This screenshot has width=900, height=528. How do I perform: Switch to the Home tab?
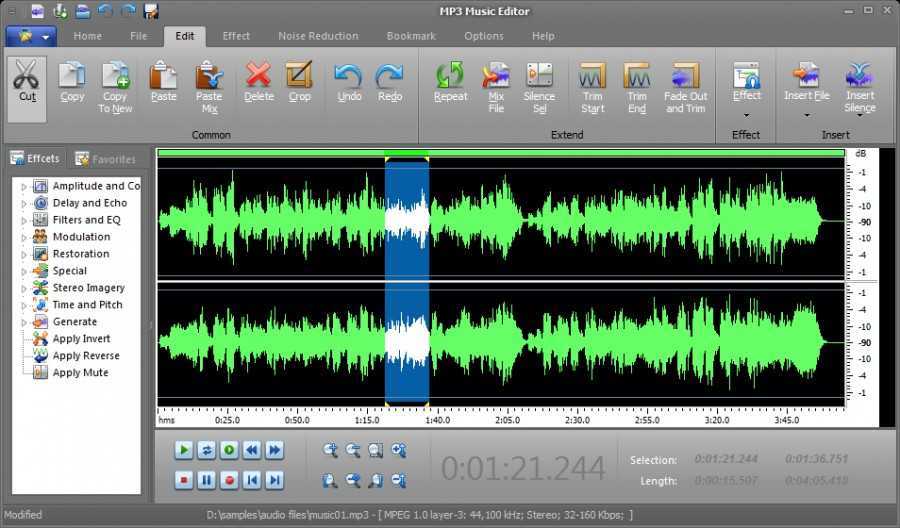(x=87, y=36)
